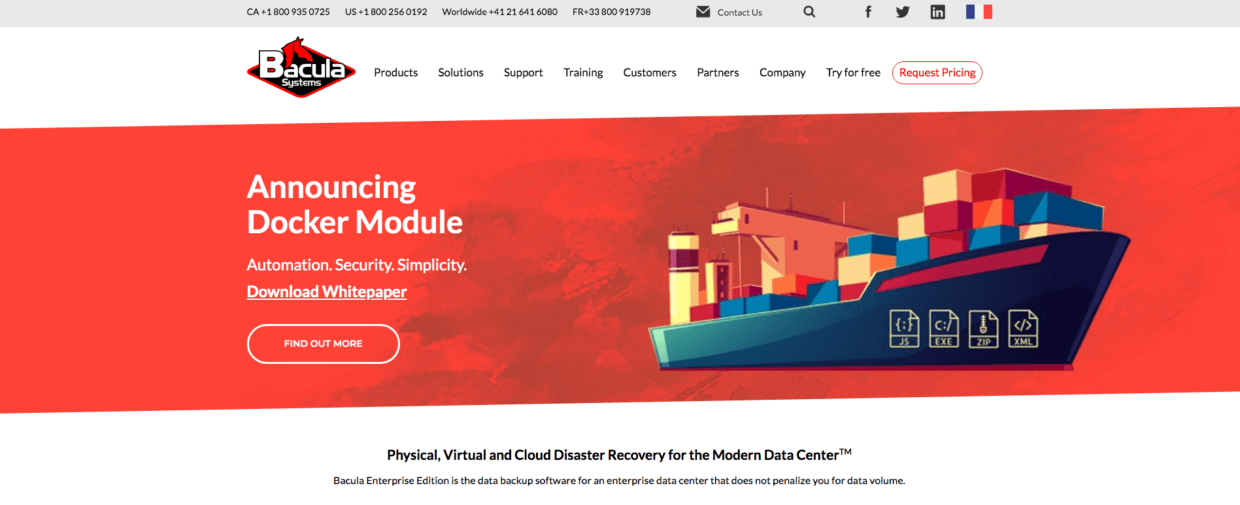The image size is (1240, 505).
Task: Expand the Support menu
Action: click(523, 73)
